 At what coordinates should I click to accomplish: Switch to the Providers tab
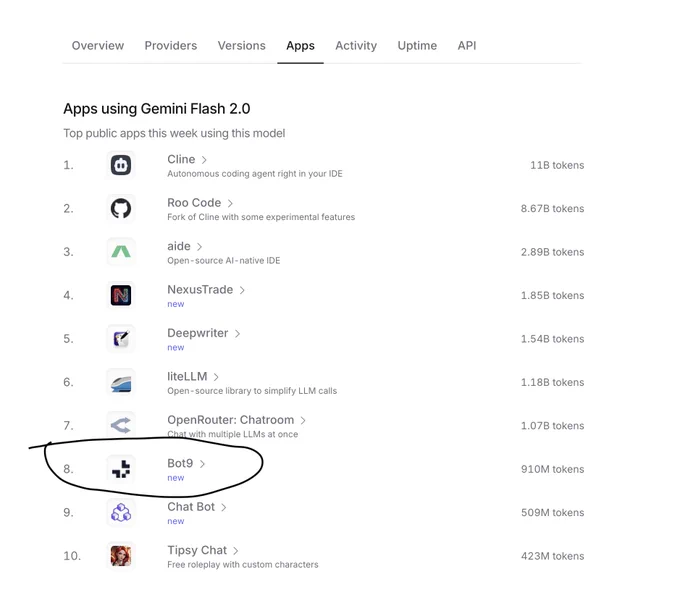[171, 46]
